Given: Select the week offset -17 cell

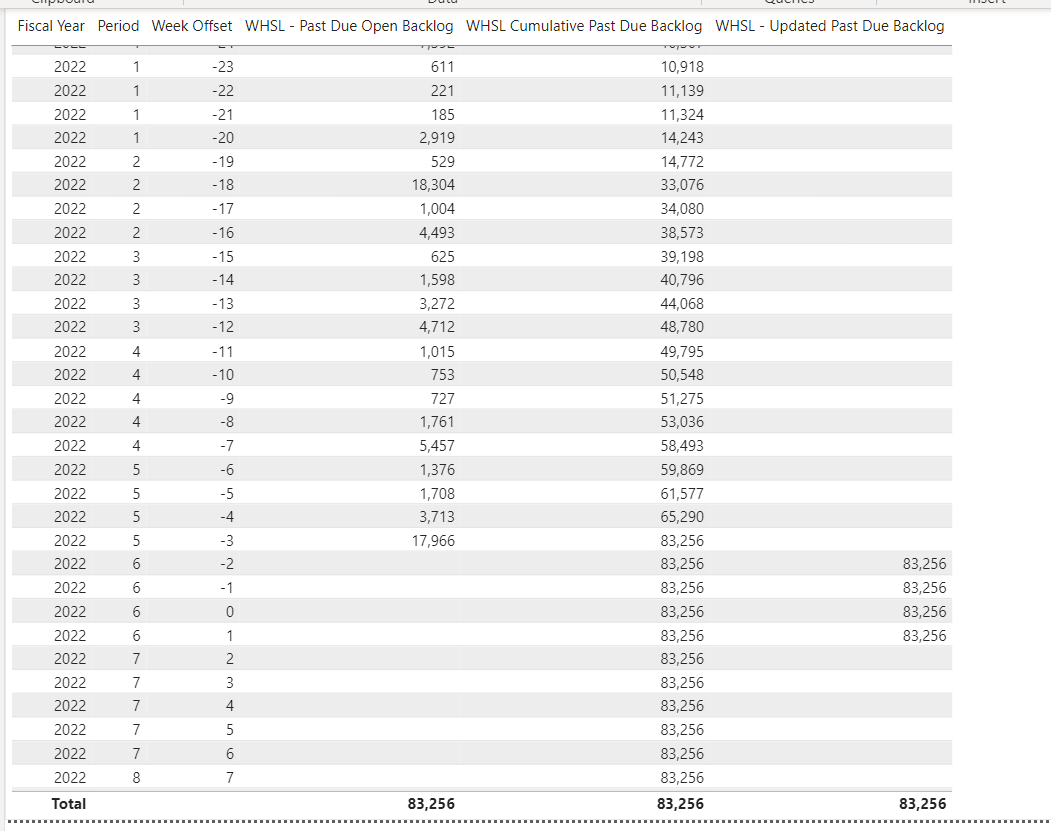Looking at the screenshot, I should point(223,209).
